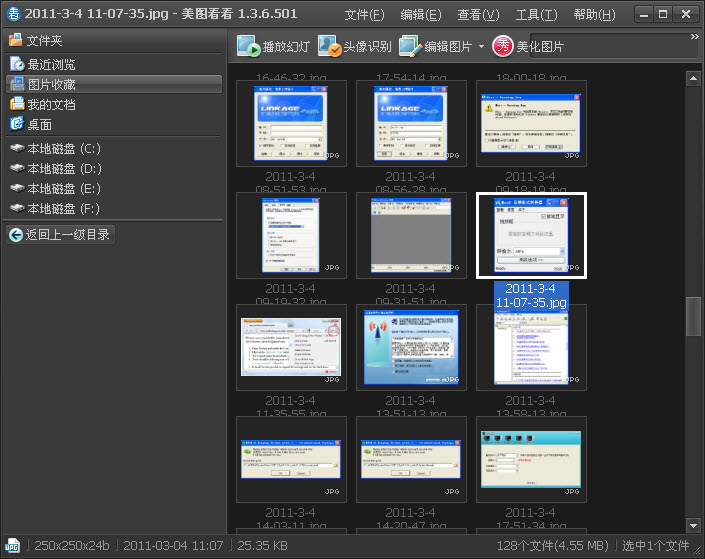
Task: Open 我的文档 folder in sidebar
Action: [51, 104]
